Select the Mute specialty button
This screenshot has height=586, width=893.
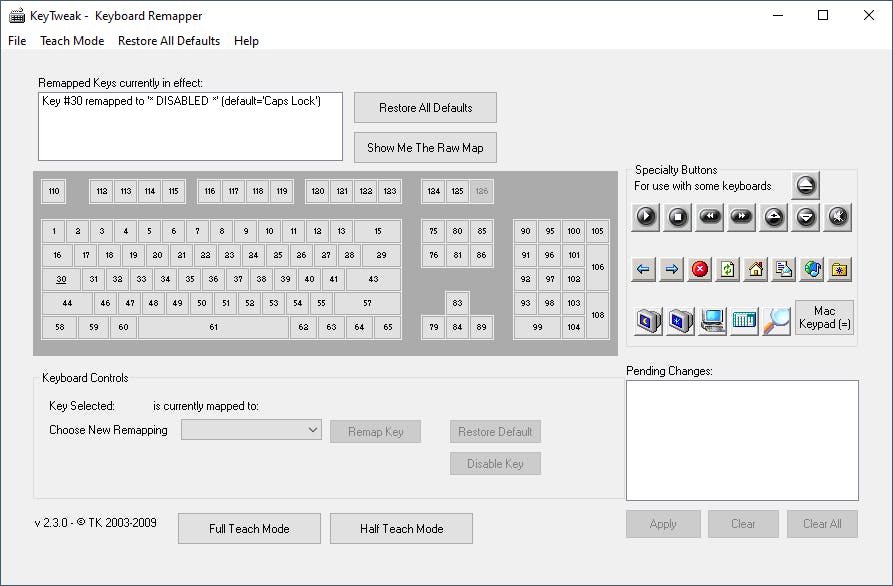click(837, 216)
